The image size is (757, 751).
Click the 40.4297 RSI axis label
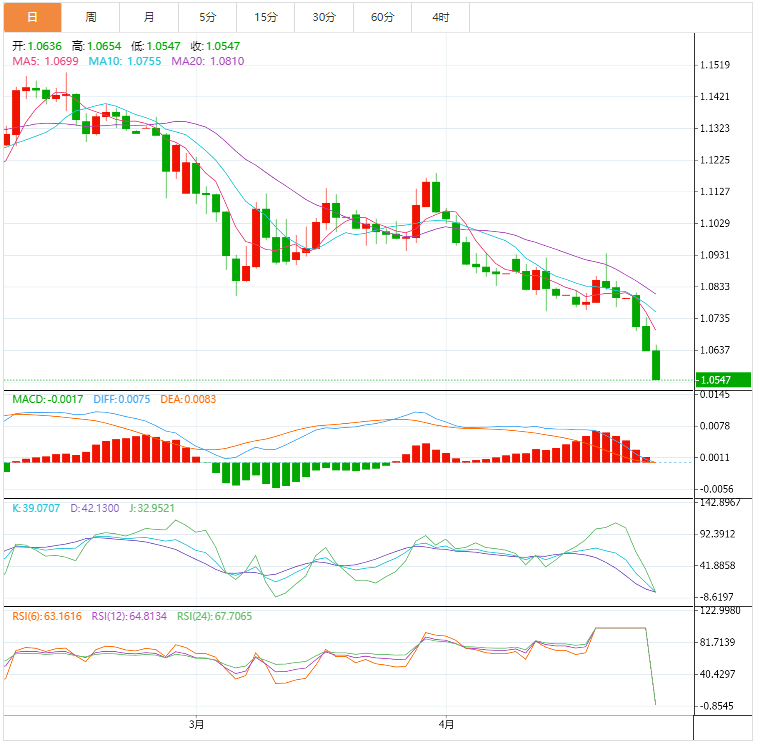(x=717, y=674)
